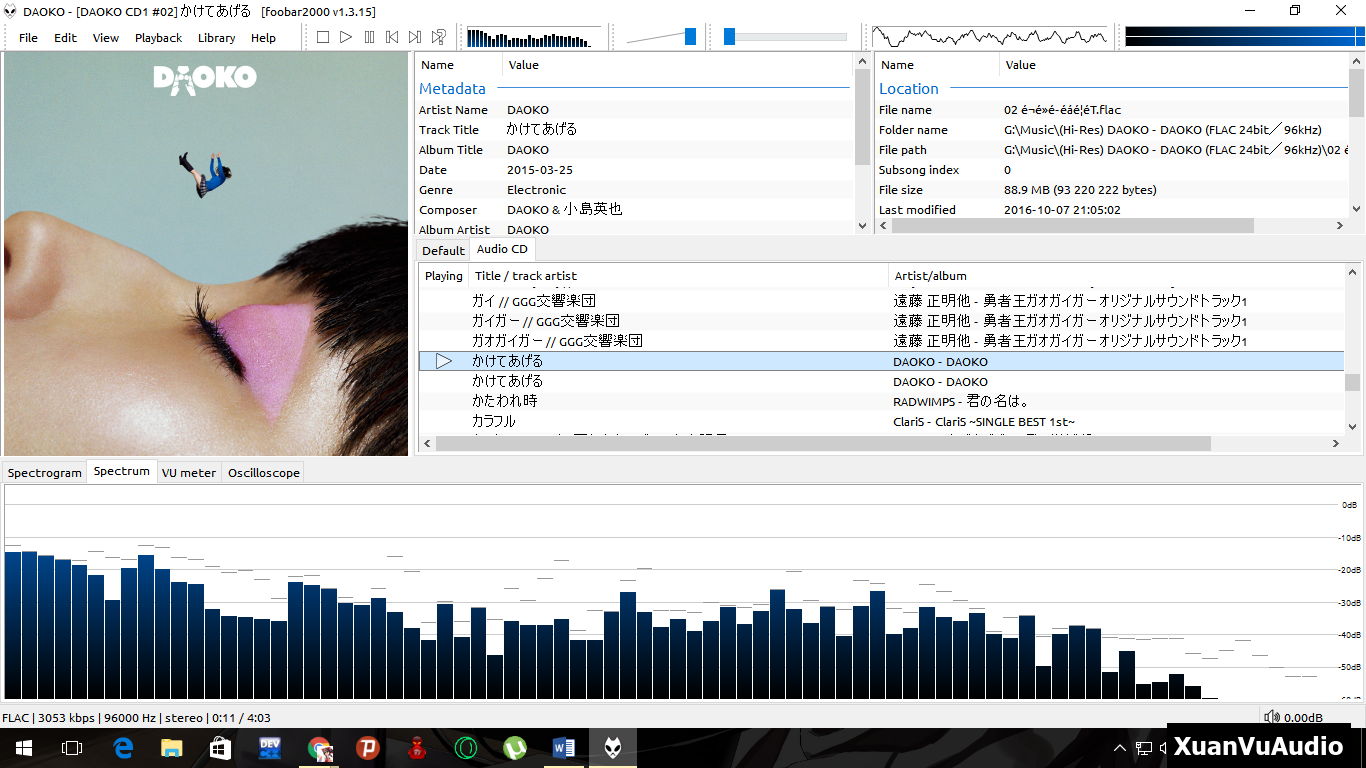Select the Audio CD playlist tab
This screenshot has width=1366, height=768.
(502, 249)
